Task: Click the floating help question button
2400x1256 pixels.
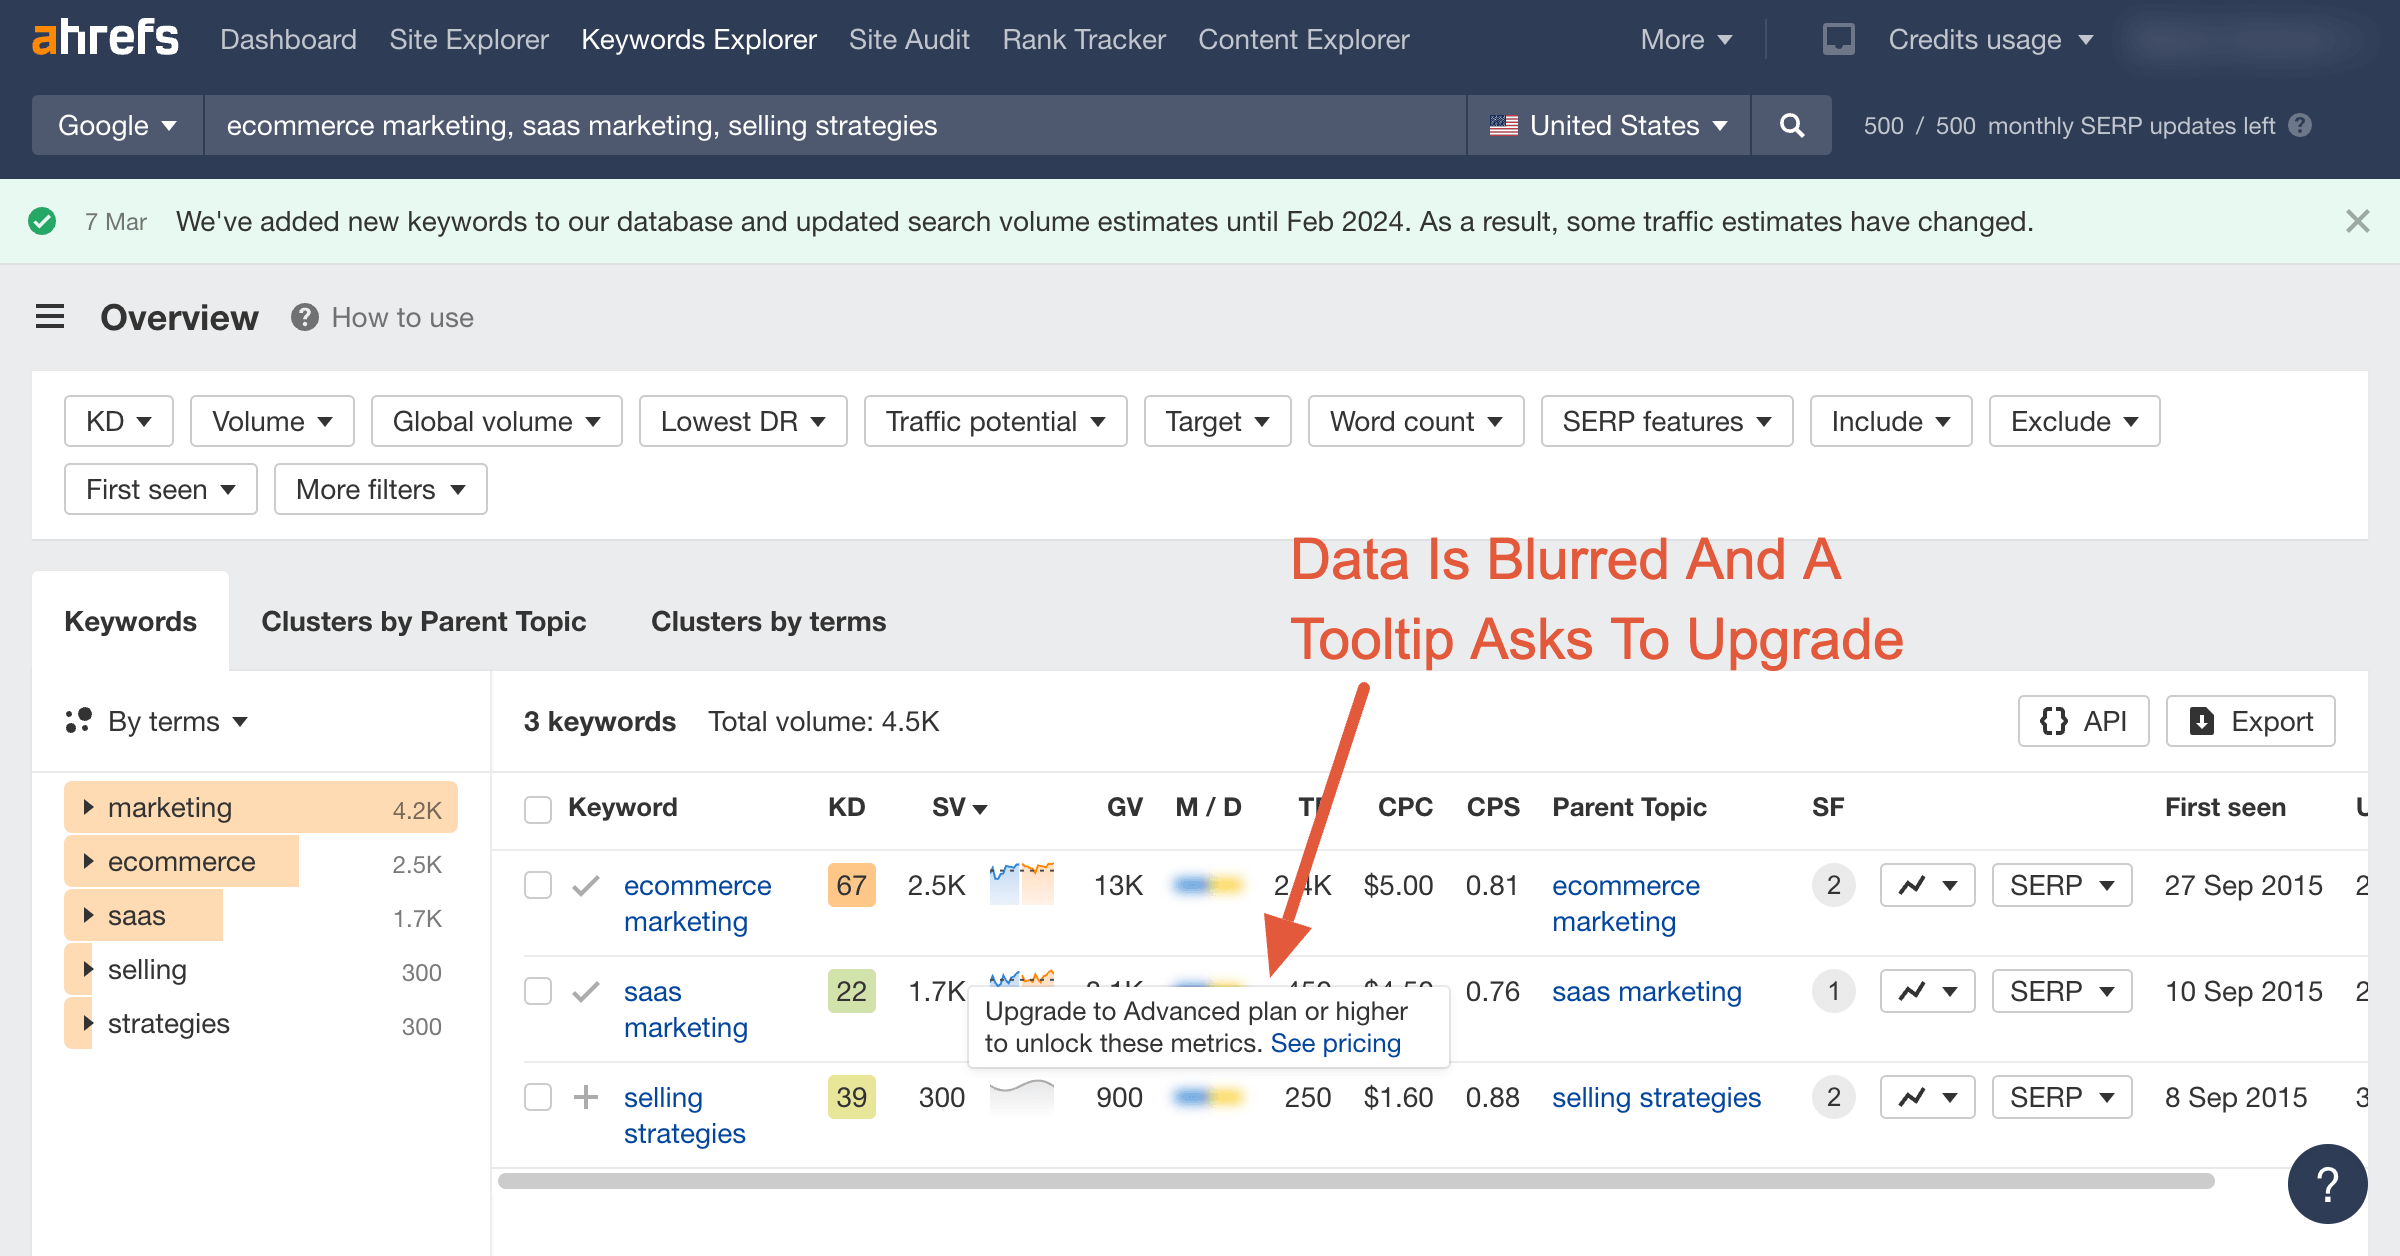Action: 2327,1184
